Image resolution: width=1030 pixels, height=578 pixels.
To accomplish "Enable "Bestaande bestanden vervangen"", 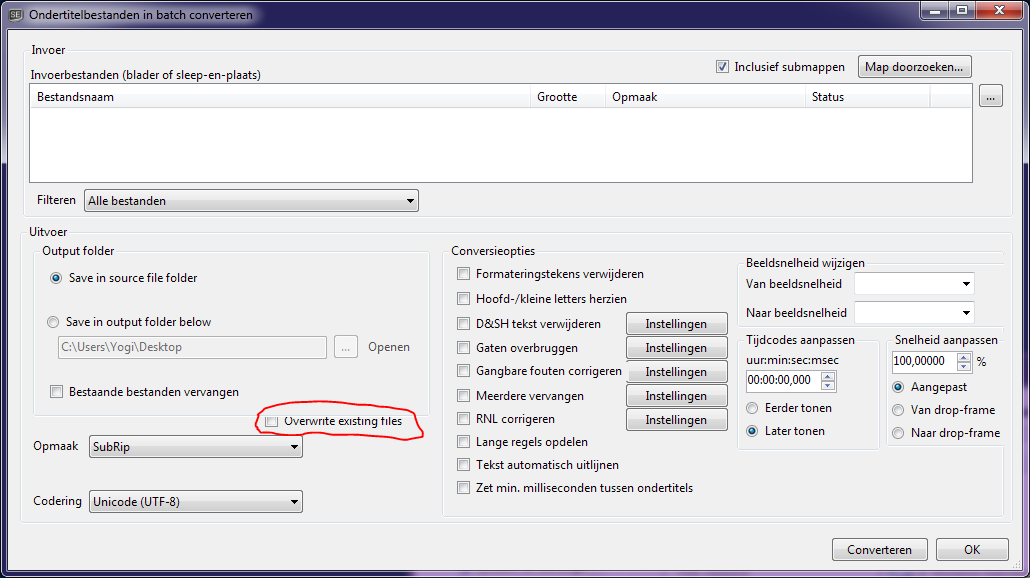I will 56,392.
